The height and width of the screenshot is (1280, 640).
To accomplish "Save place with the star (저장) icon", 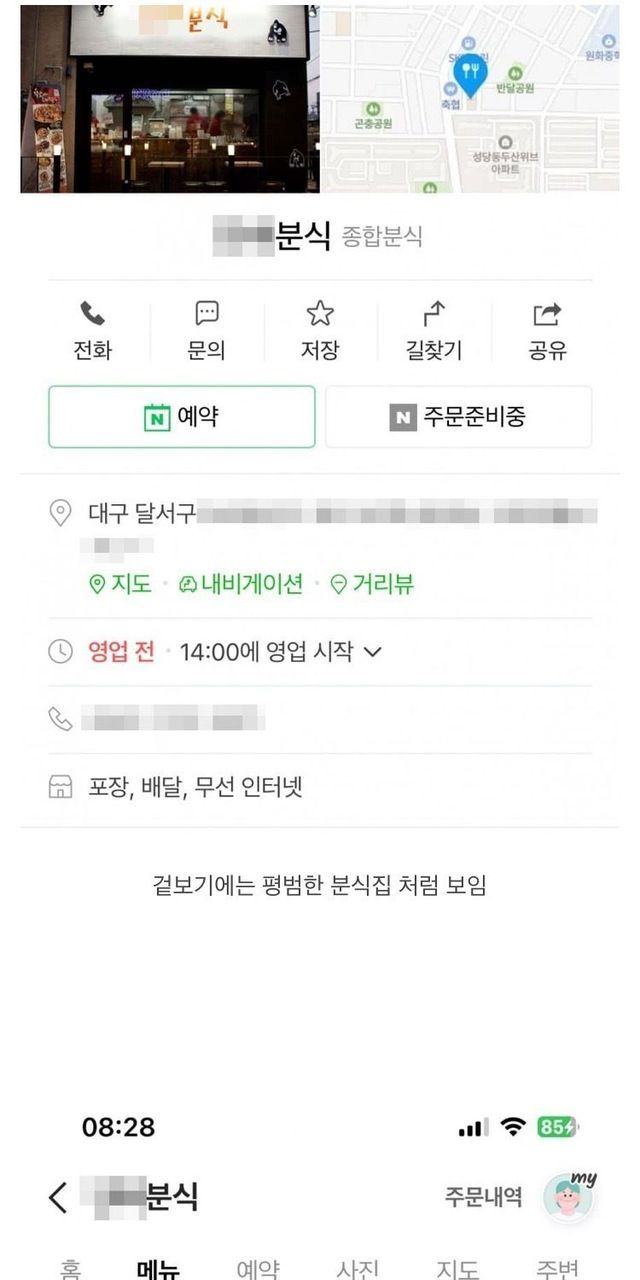I will (320, 315).
